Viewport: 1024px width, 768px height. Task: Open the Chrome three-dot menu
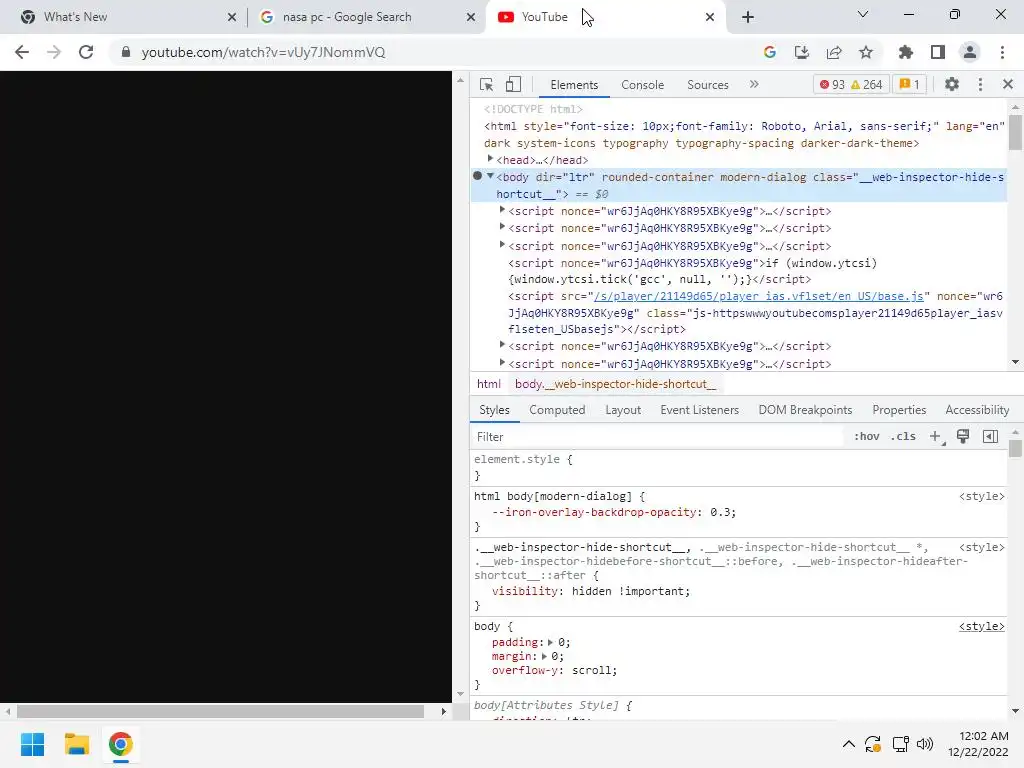tap(1002, 52)
